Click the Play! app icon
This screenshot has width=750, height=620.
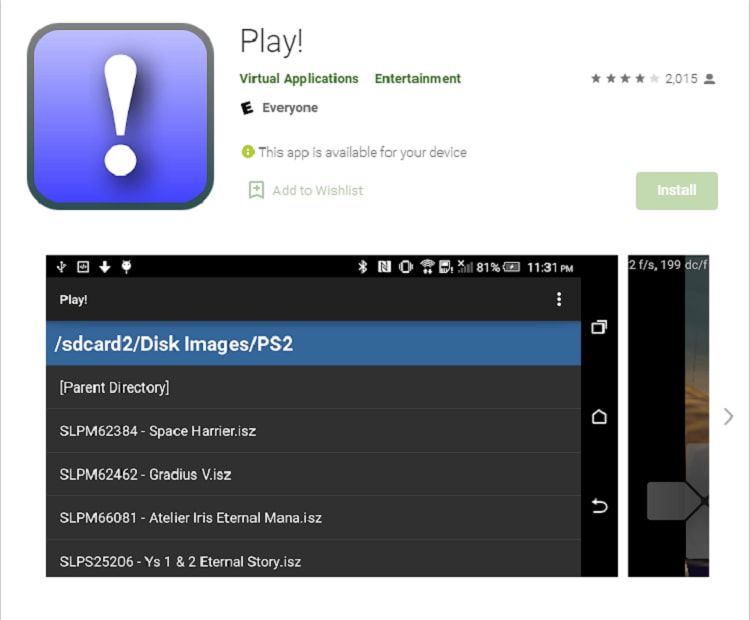pyautogui.click(x=121, y=116)
